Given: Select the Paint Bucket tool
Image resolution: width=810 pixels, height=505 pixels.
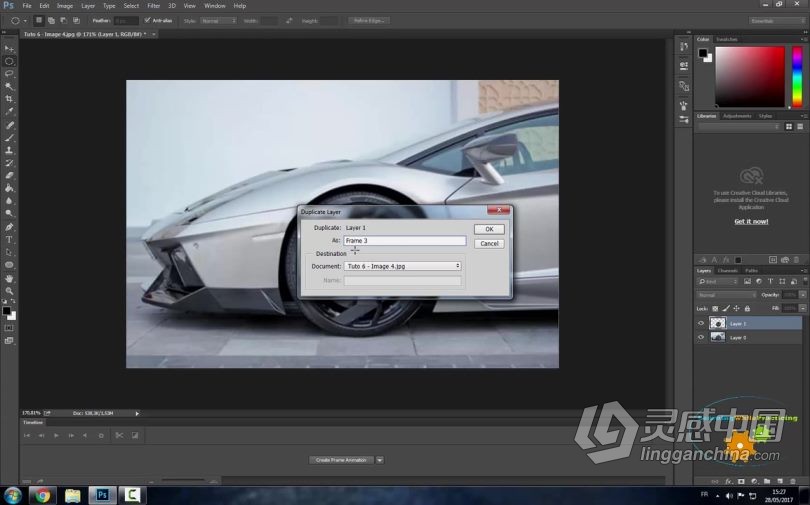Looking at the screenshot, I should pyautogui.click(x=9, y=188).
